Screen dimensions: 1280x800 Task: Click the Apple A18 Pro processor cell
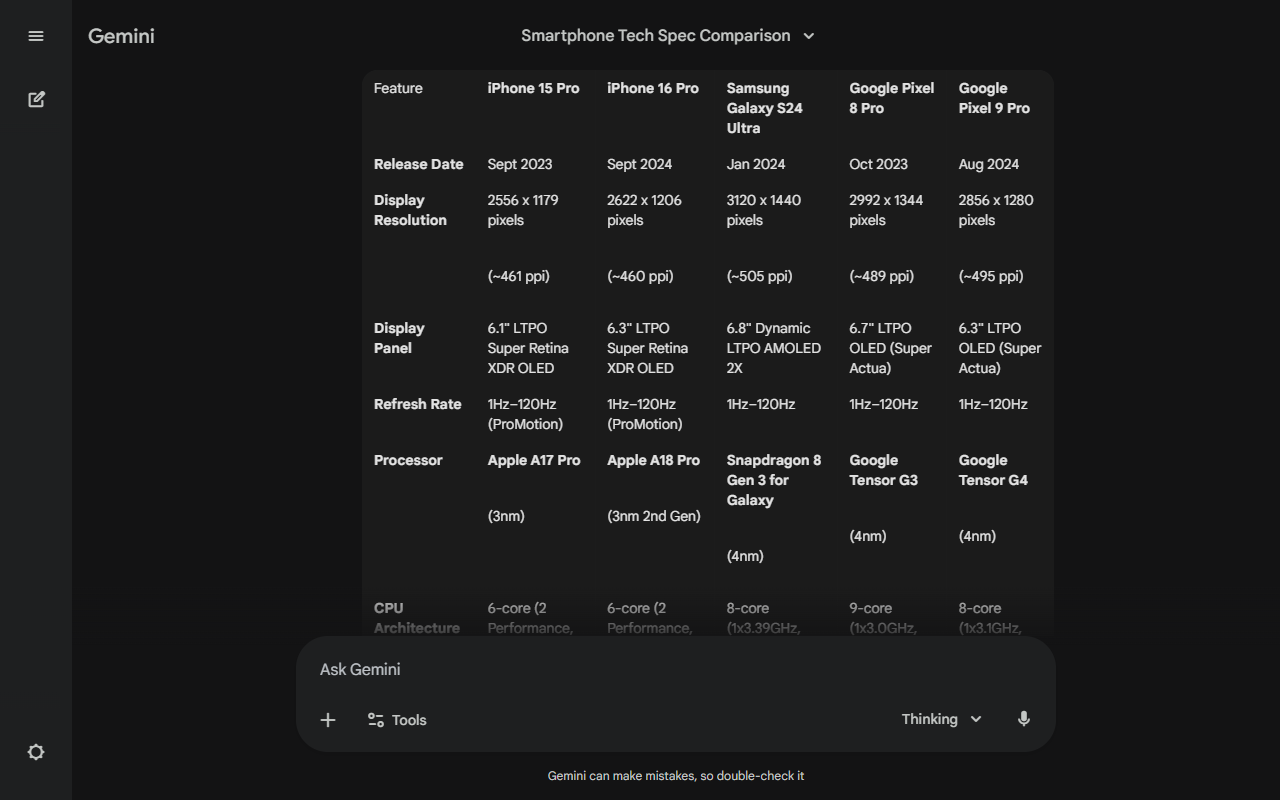tap(654, 460)
